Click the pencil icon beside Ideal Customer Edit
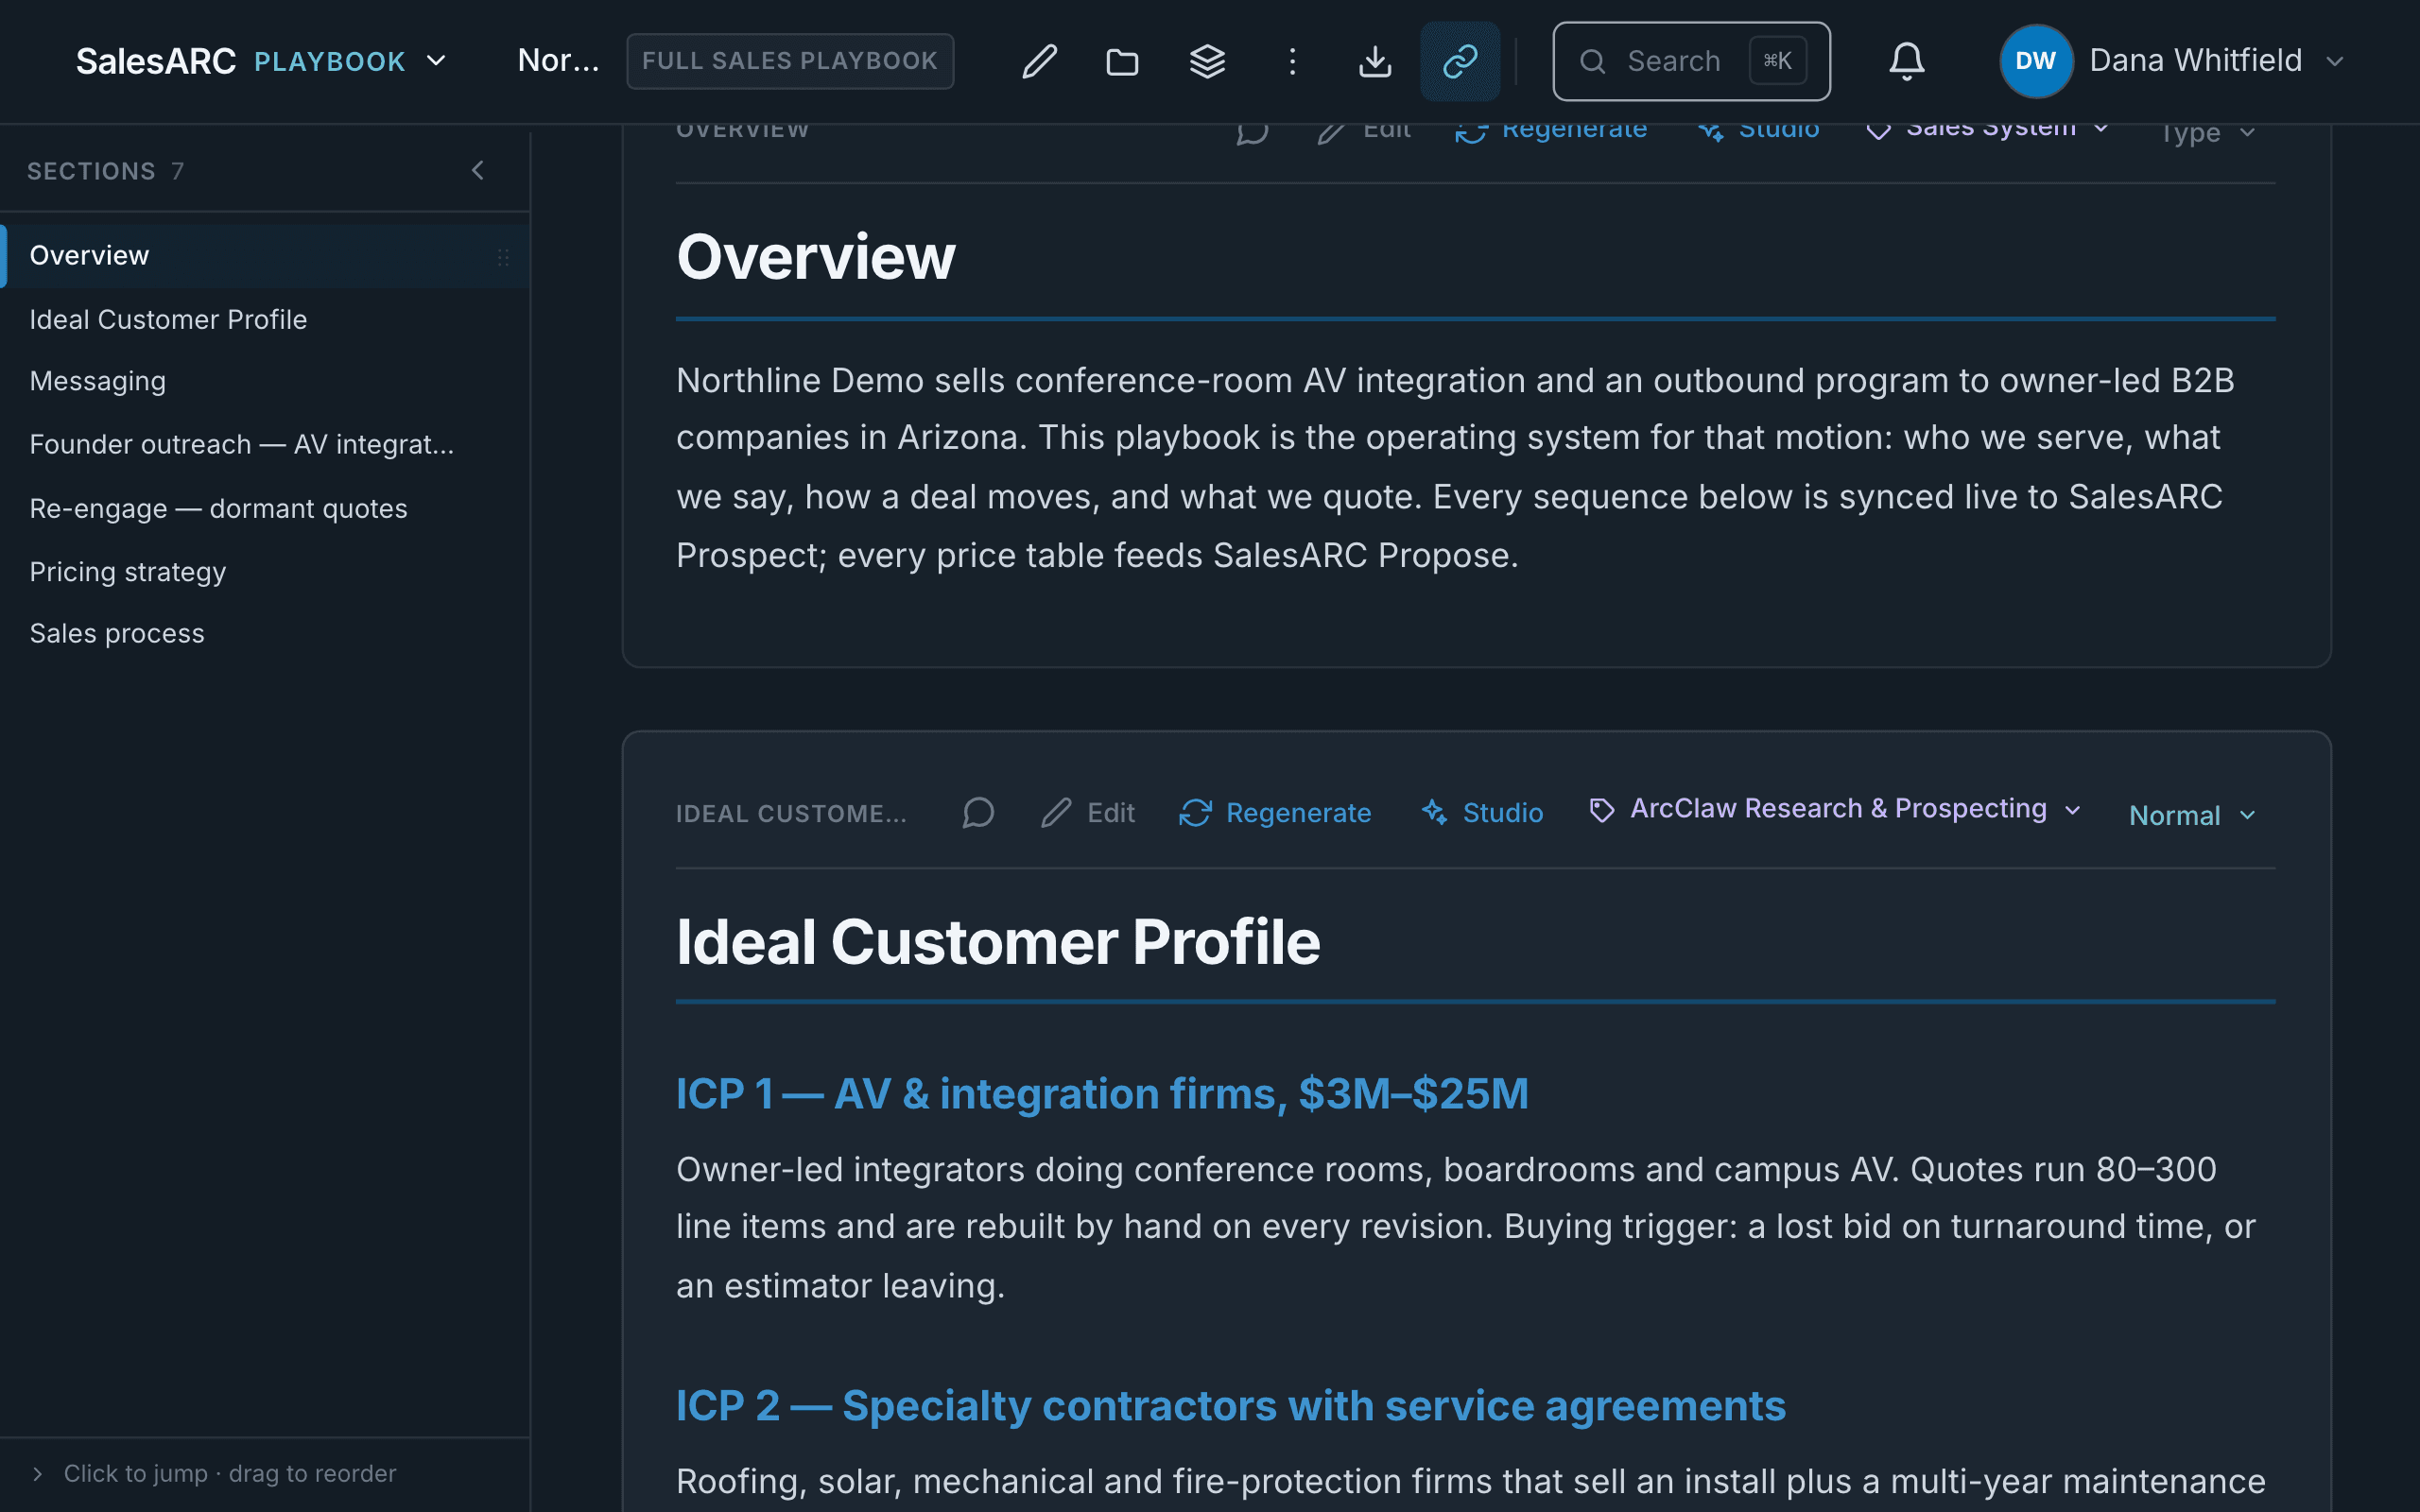Viewport: 2420px width, 1512px height. [x=1056, y=813]
